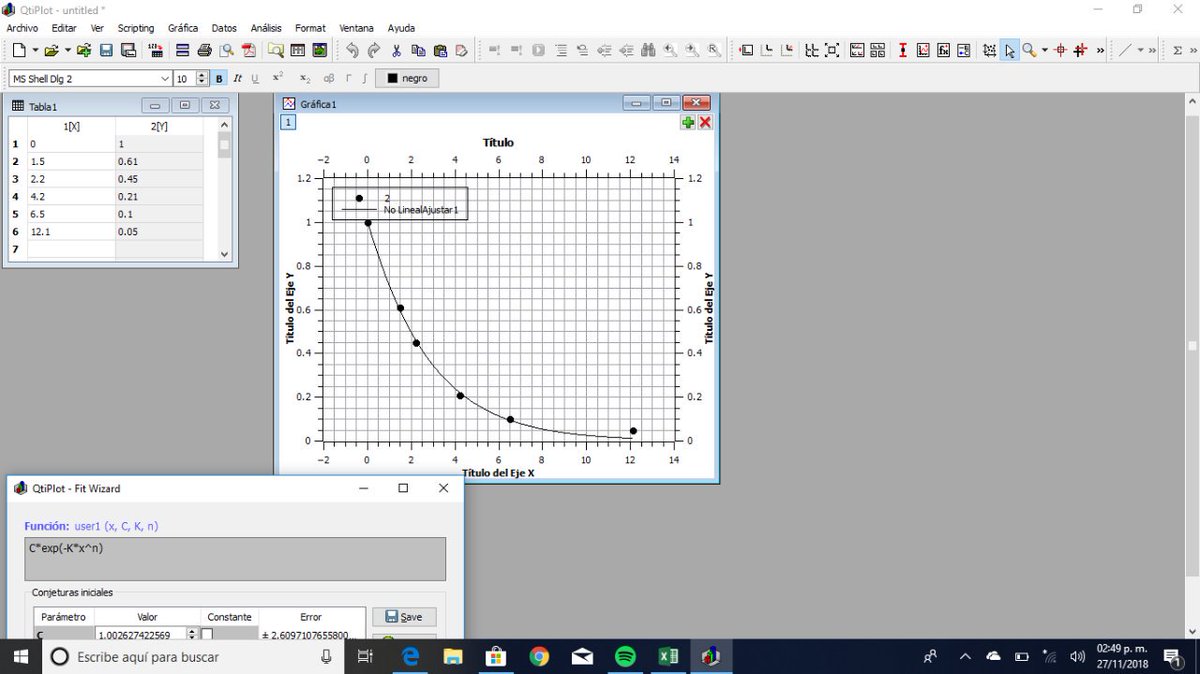Check the Constante checkbox for parameter C
The width and height of the screenshot is (1200, 674).
(x=207, y=634)
